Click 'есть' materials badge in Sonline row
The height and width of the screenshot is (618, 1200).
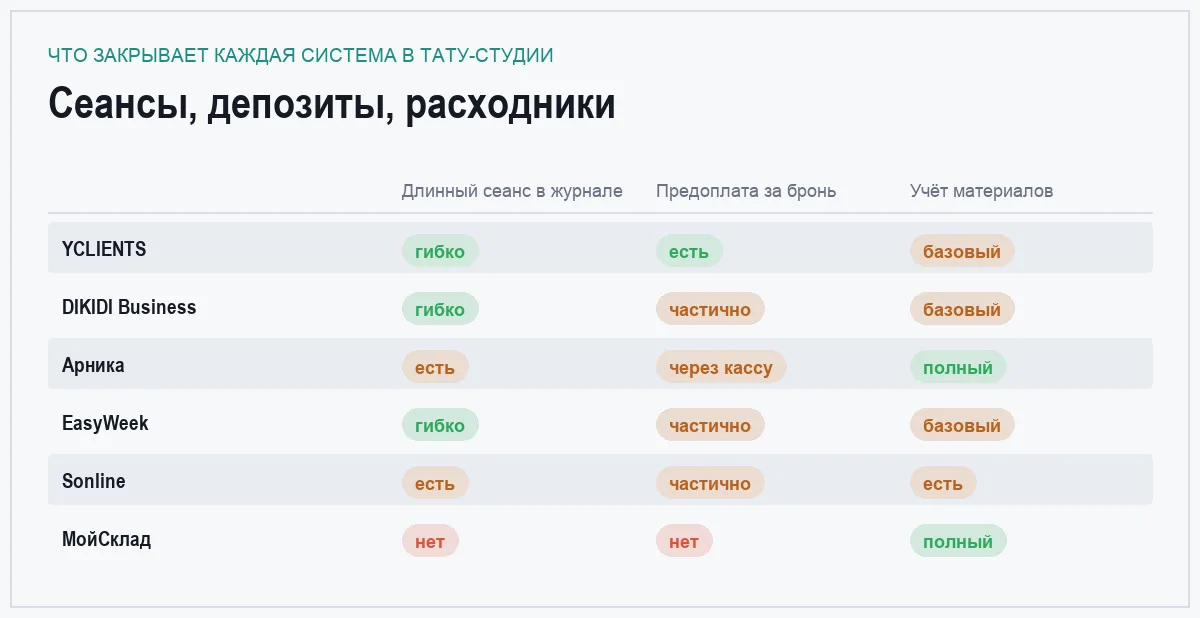[x=943, y=483]
